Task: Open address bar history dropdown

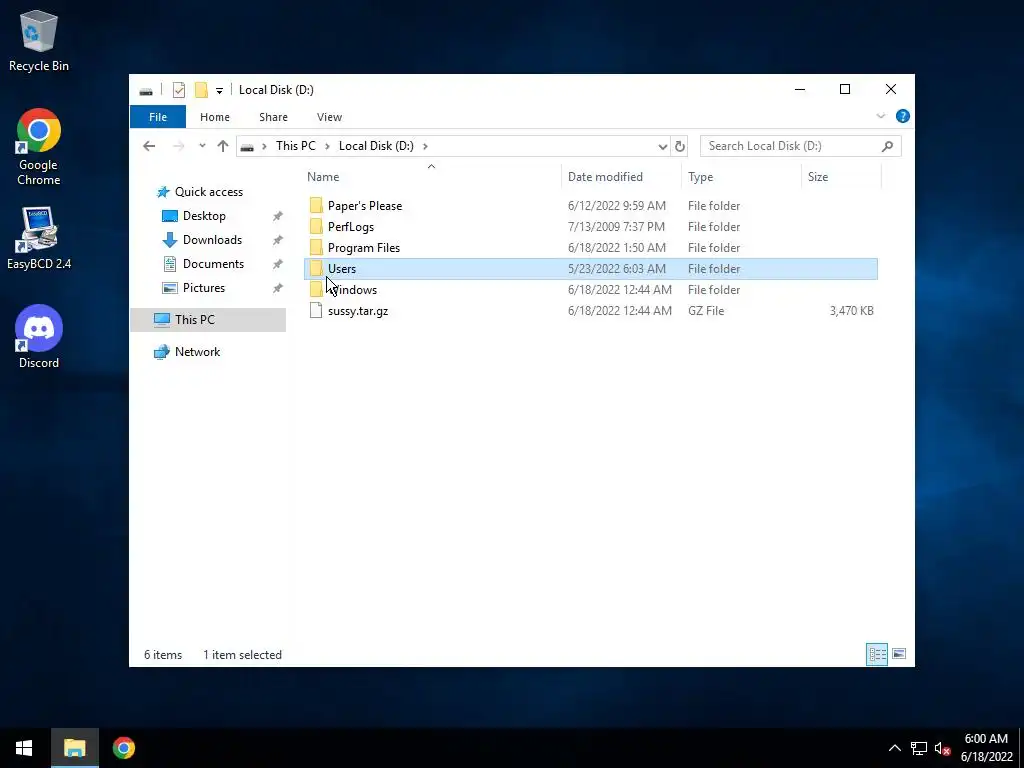Action: 662,146
